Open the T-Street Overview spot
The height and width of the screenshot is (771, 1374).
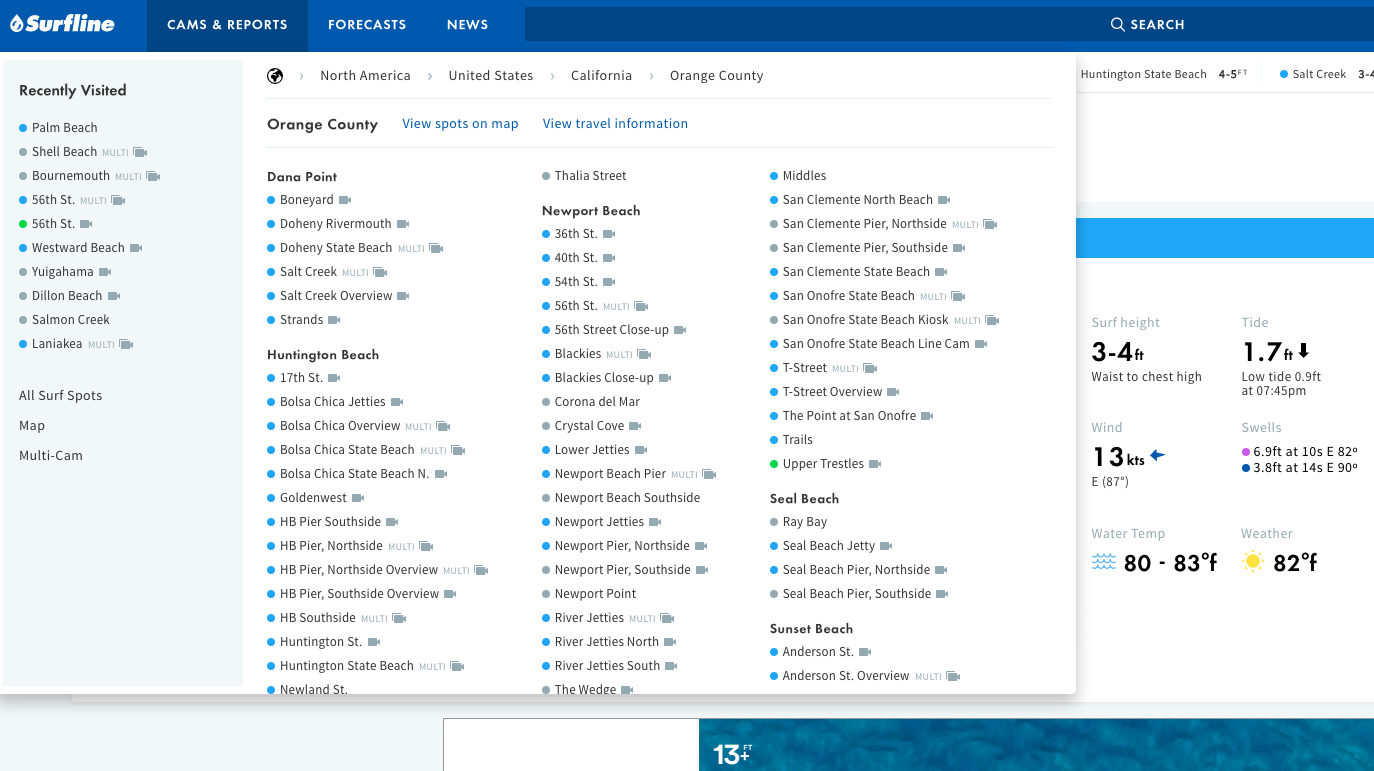point(832,392)
